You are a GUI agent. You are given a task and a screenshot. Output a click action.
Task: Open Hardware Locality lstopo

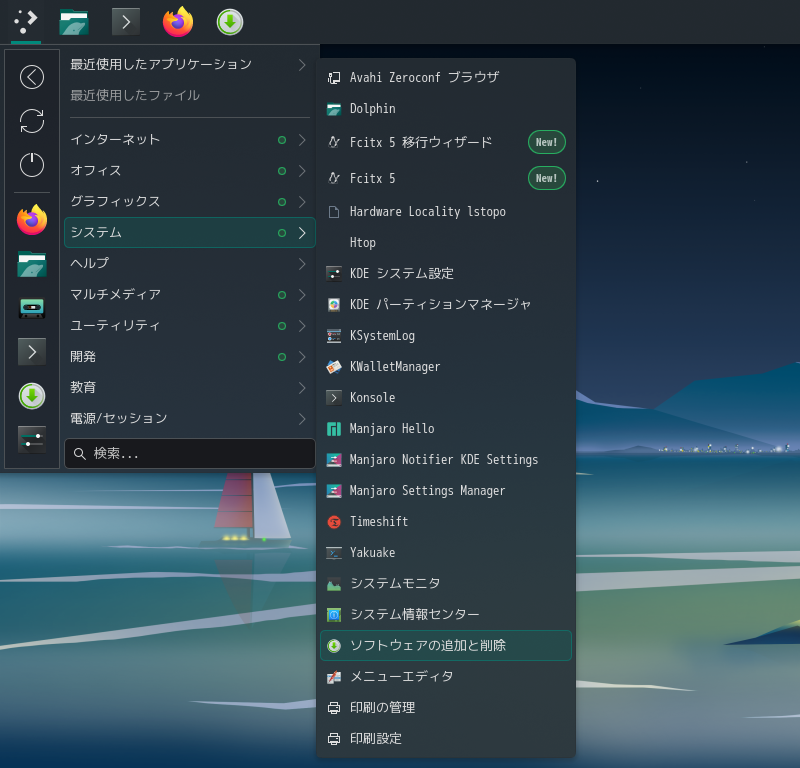click(x=445, y=212)
